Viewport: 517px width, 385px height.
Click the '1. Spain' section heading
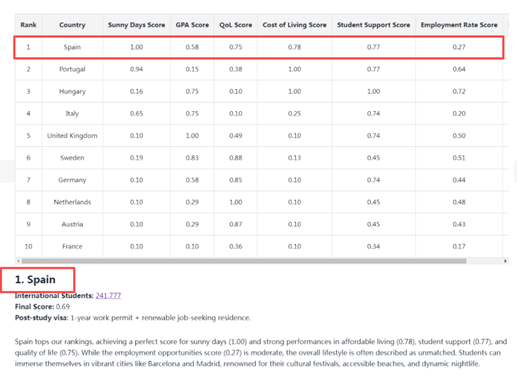(x=35, y=279)
